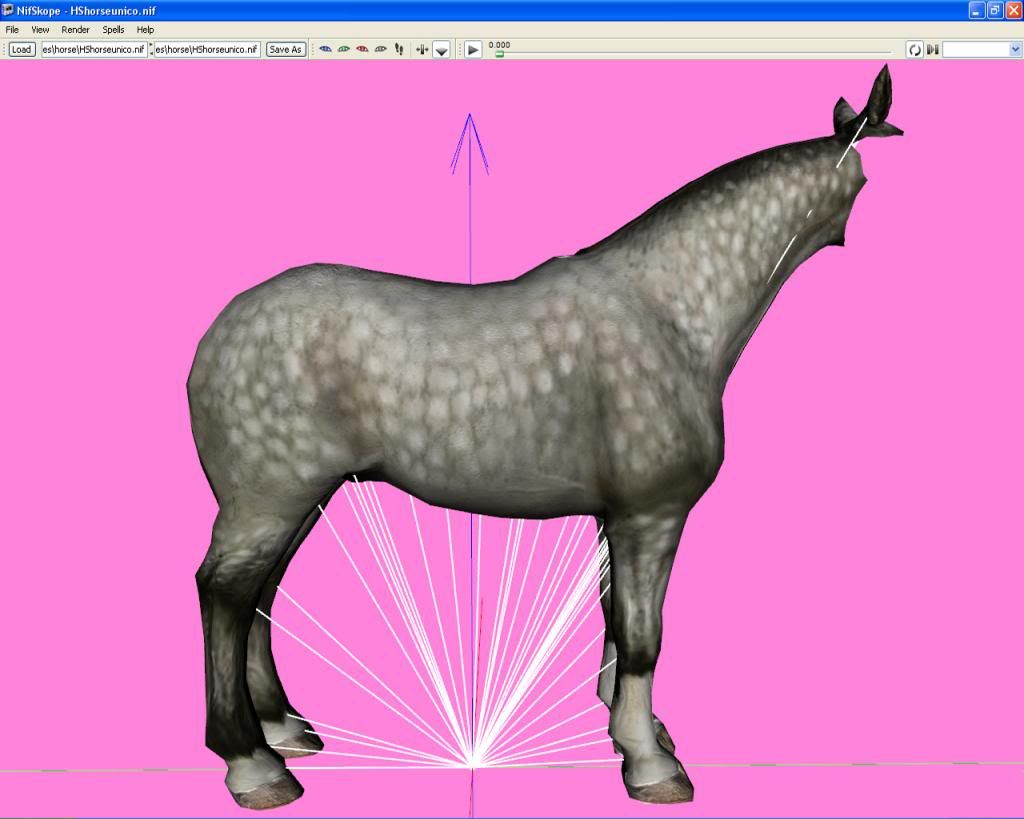Image resolution: width=1024 pixels, height=819 pixels.
Task: Enable animation playback with the play toggle
Action: coord(471,48)
